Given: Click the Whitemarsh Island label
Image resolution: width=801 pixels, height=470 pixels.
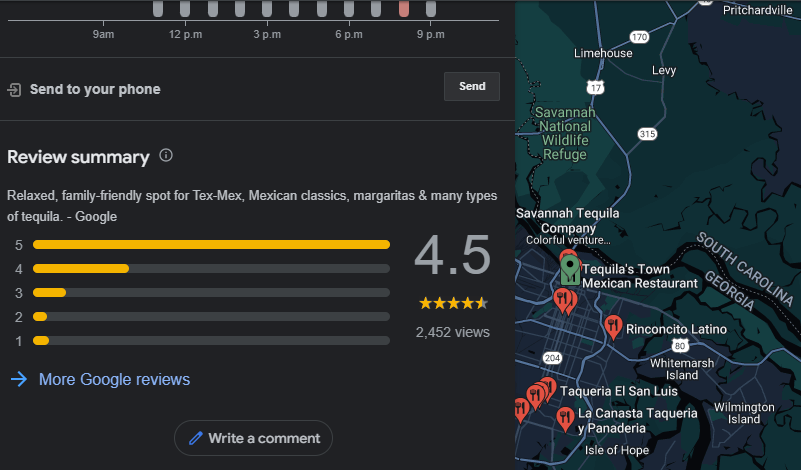Looking at the screenshot, I should tap(682, 369).
